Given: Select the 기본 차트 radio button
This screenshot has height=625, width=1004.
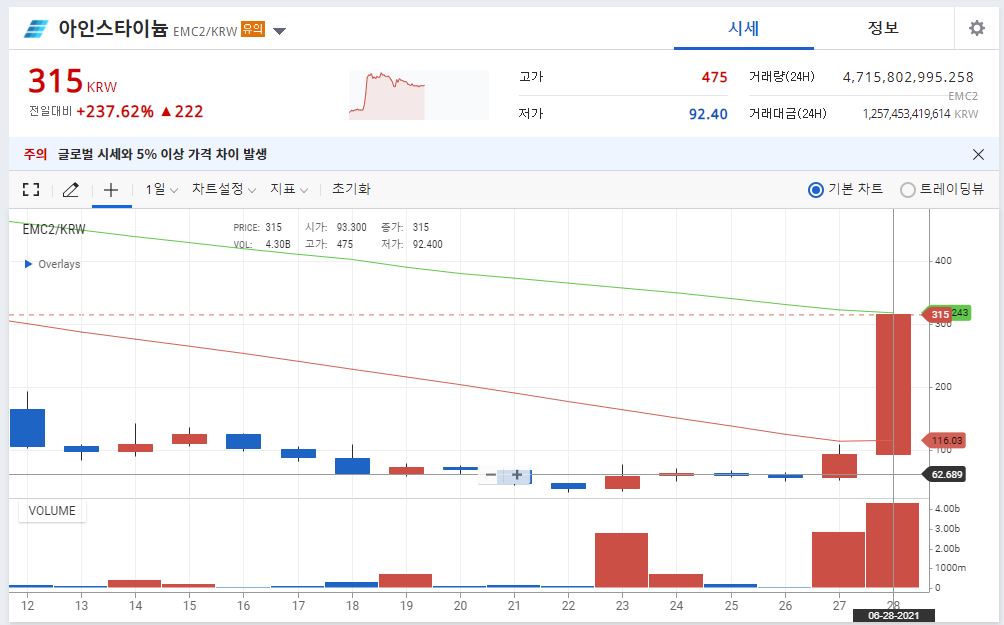Looking at the screenshot, I should tap(816, 189).
